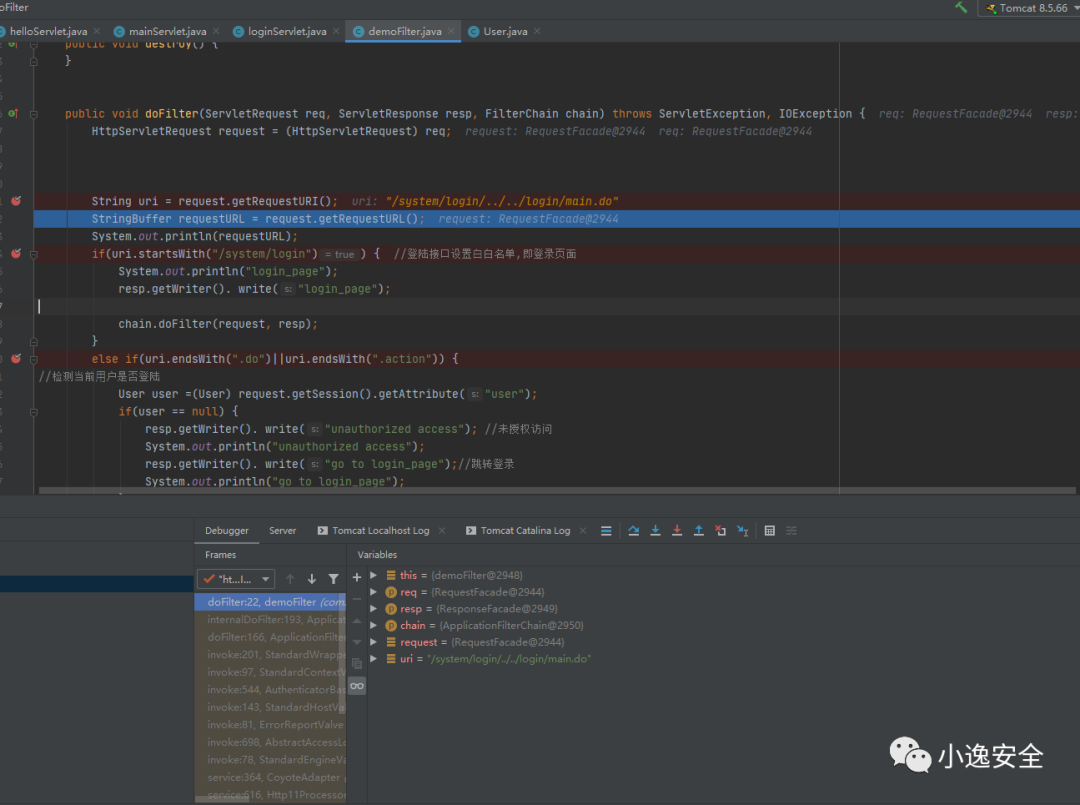Screen dimensions: 1080x805
Task: Toggle the breakpoint on getRequestURI line
Action: coord(16,200)
